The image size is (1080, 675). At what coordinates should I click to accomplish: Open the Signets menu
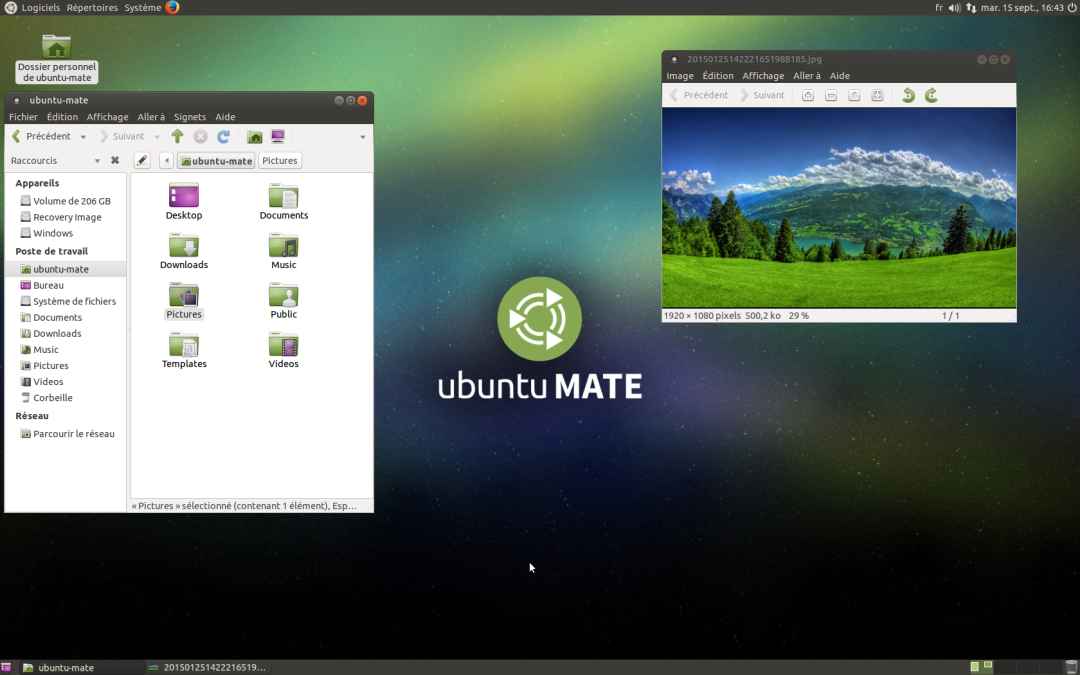point(190,117)
